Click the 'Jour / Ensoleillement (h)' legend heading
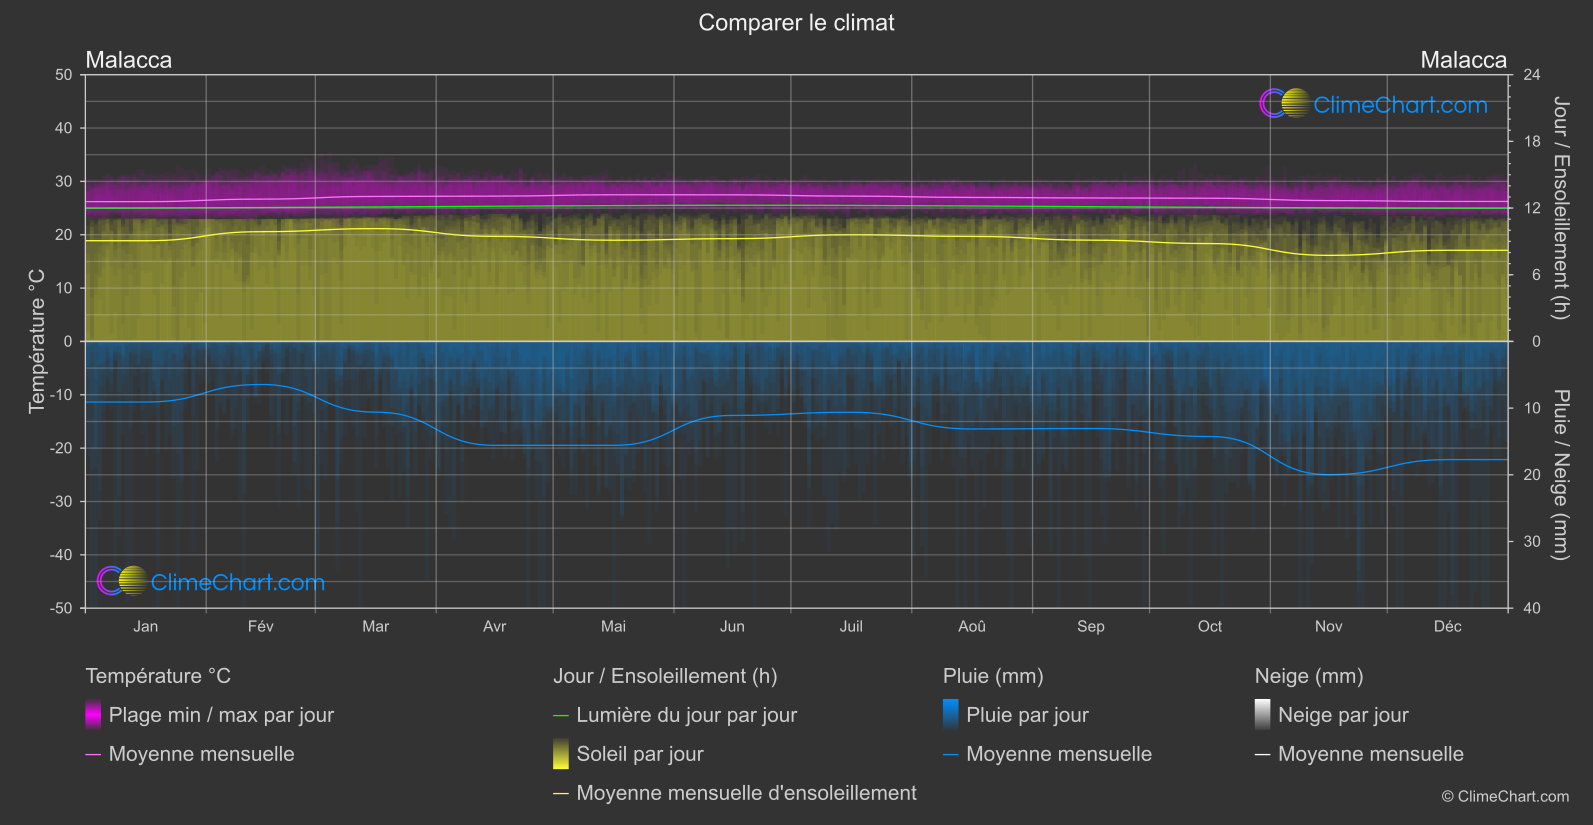Image resolution: width=1593 pixels, height=825 pixels. pos(665,676)
